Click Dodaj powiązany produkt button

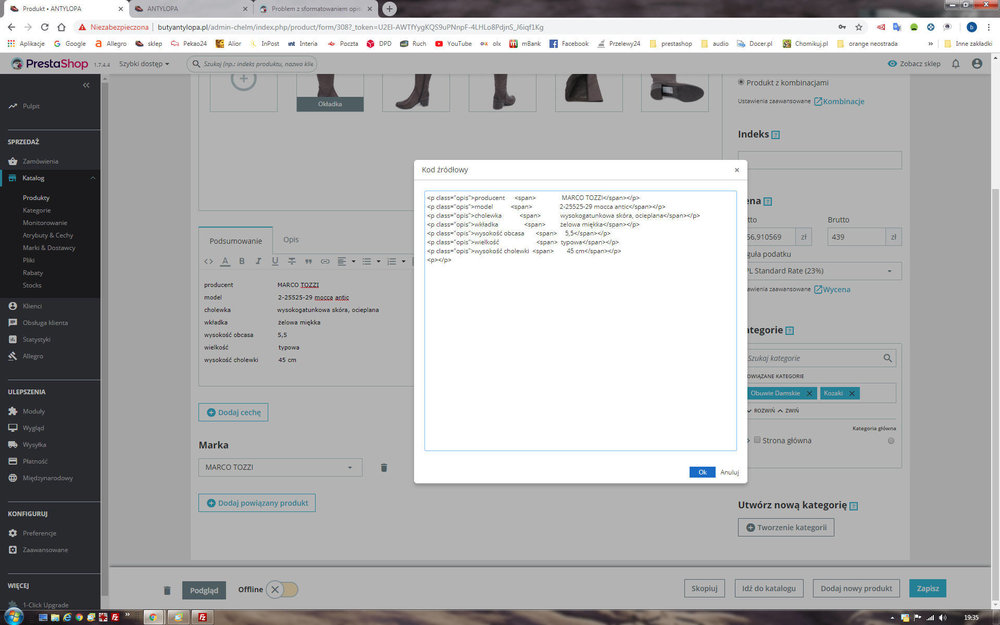click(257, 503)
